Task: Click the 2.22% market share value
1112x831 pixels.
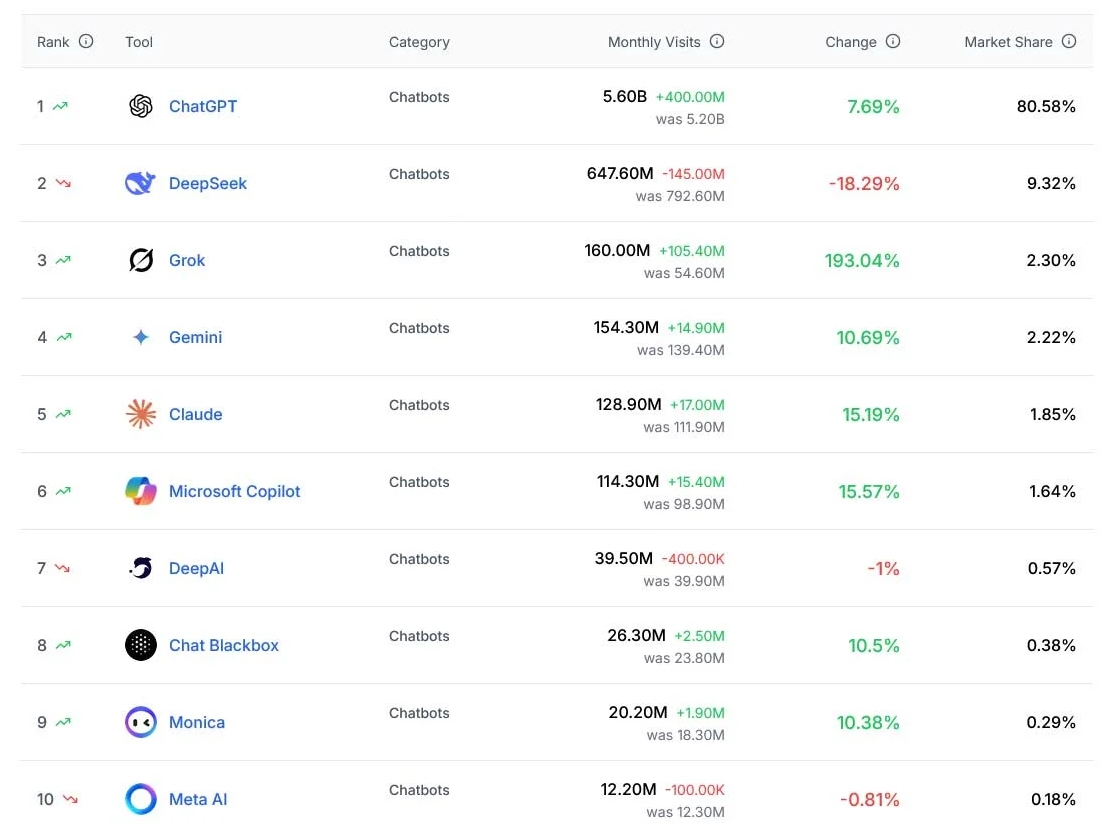Action: pyautogui.click(x=1051, y=338)
